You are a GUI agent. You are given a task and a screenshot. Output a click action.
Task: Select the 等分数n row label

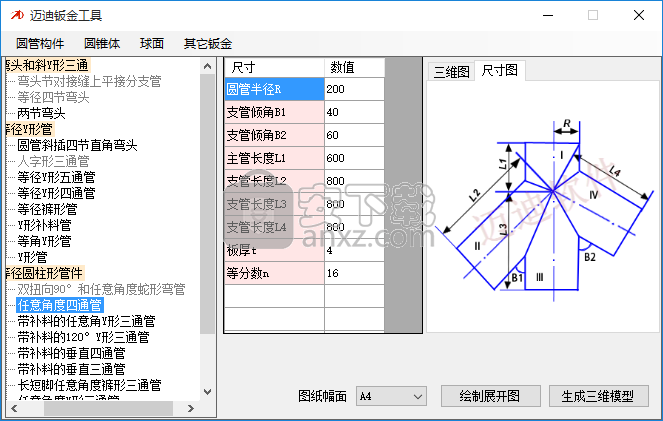pyautogui.click(x=274, y=273)
